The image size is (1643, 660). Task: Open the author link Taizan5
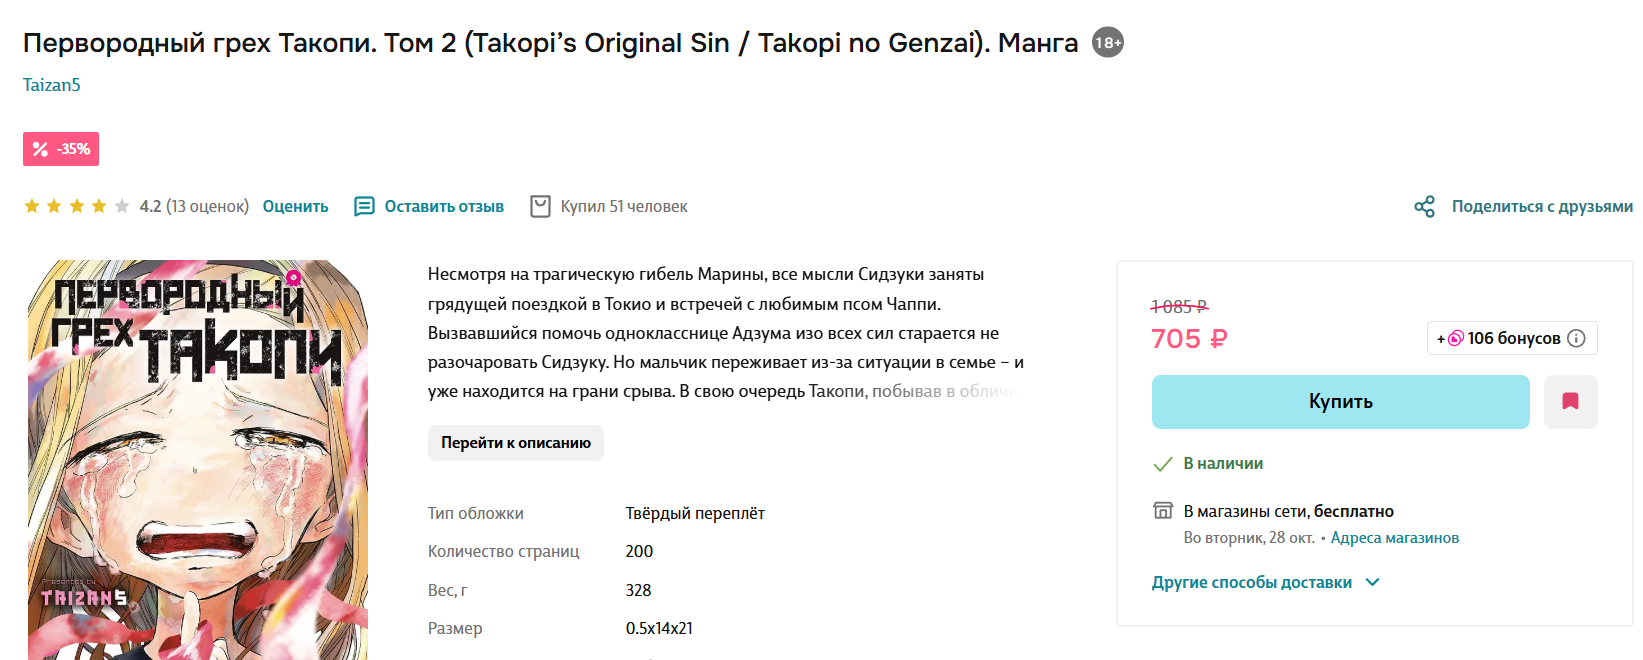coord(52,85)
